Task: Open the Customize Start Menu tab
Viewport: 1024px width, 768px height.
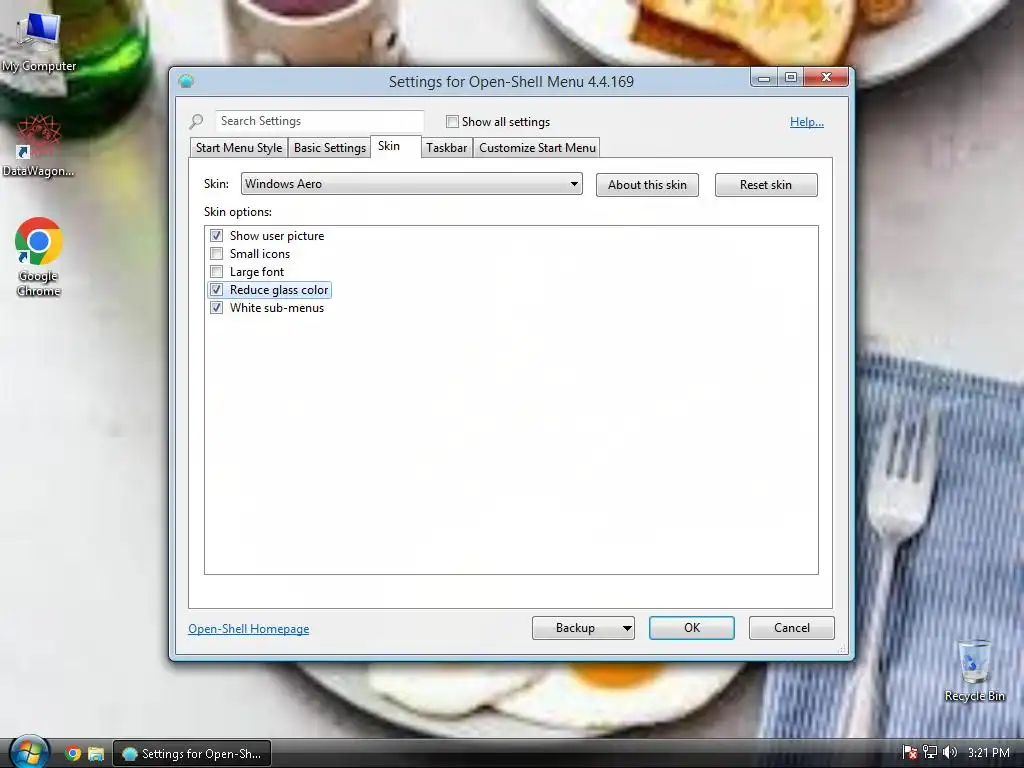Action: (537, 148)
